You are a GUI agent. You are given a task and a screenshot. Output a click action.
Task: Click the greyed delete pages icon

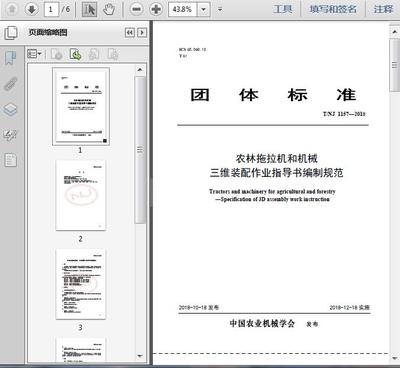[57, 54]
